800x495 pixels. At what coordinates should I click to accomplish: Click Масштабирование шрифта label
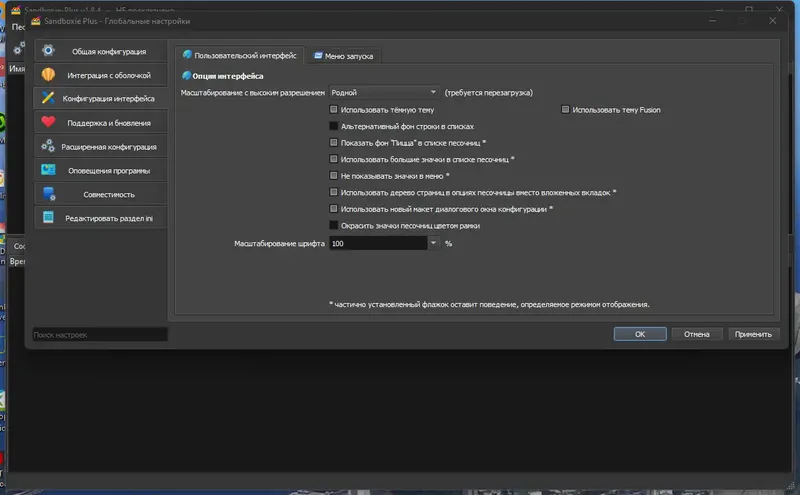[279, 243]
